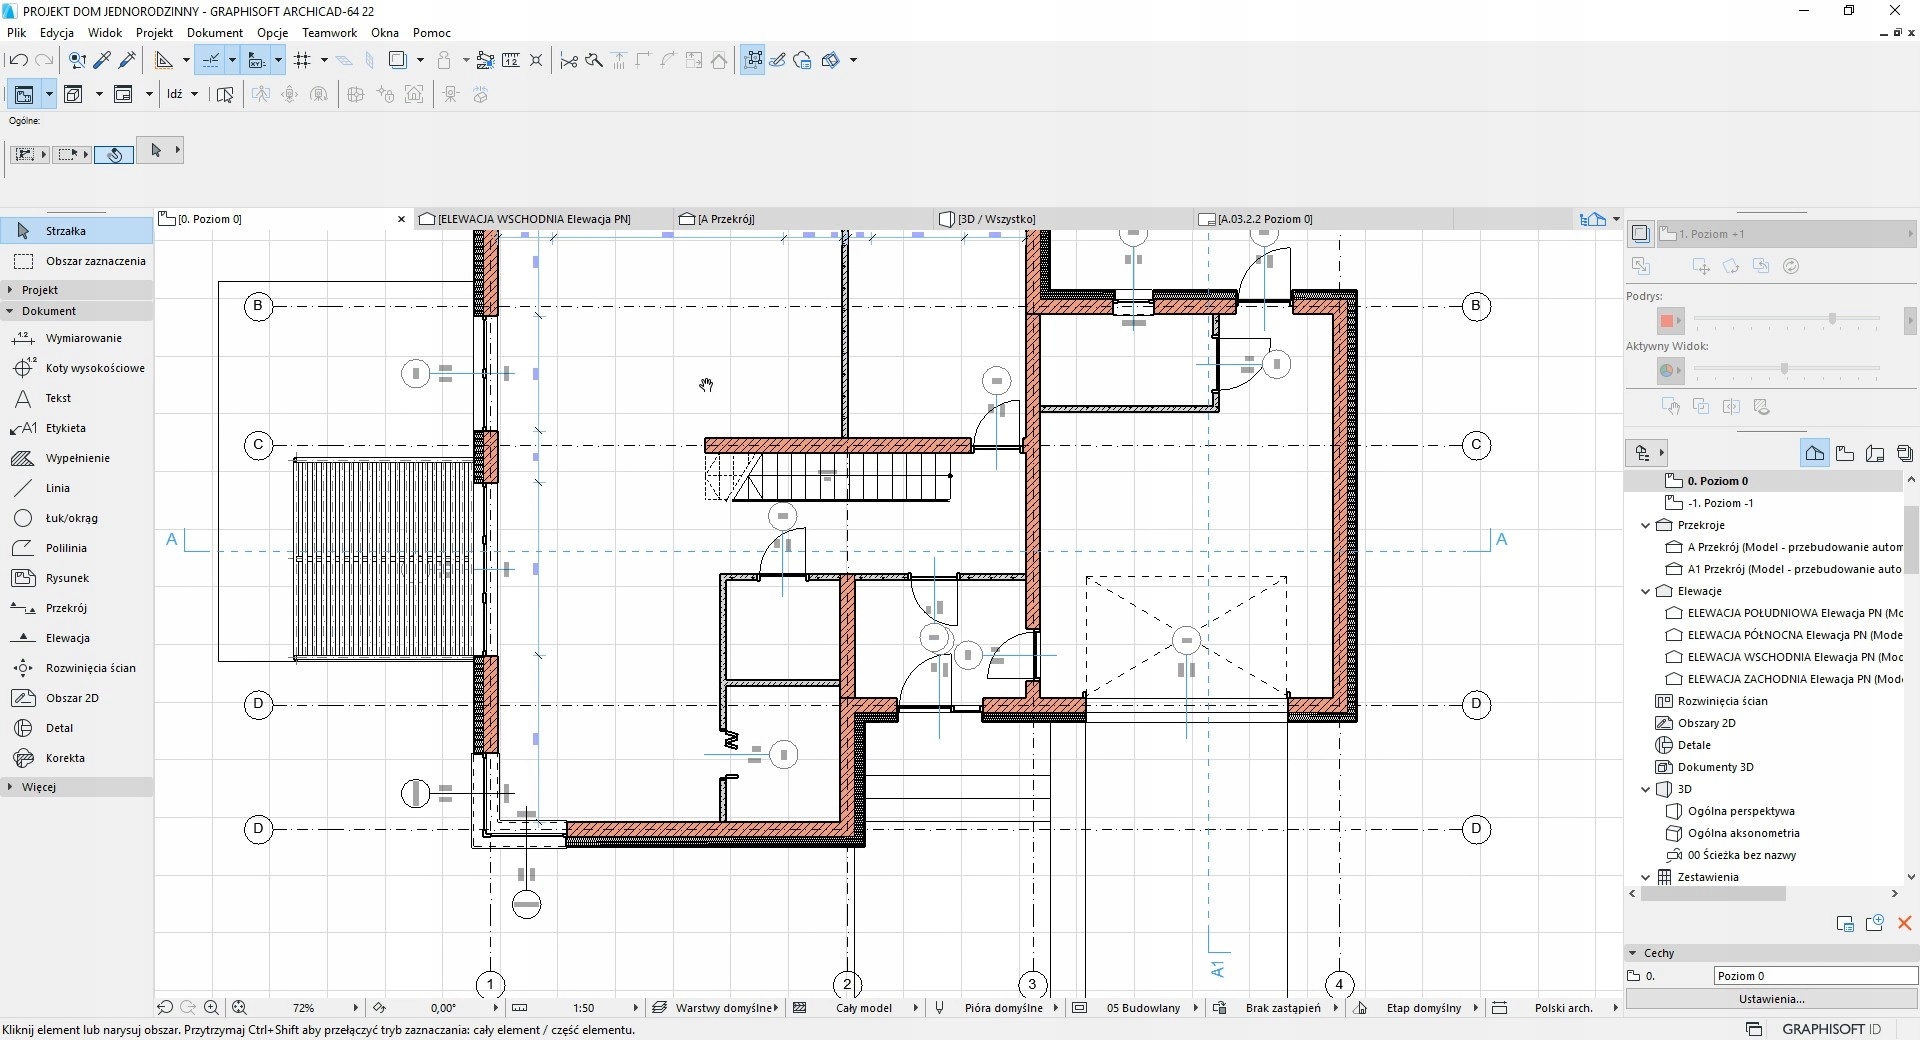Select the Obszar zaznaczenia marquee tool
This screenshot has width=1920, height=1040.
click(x=95, y=261)
